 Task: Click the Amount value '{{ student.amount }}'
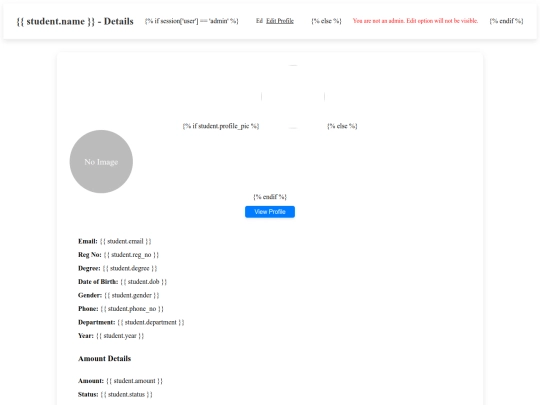135,381
